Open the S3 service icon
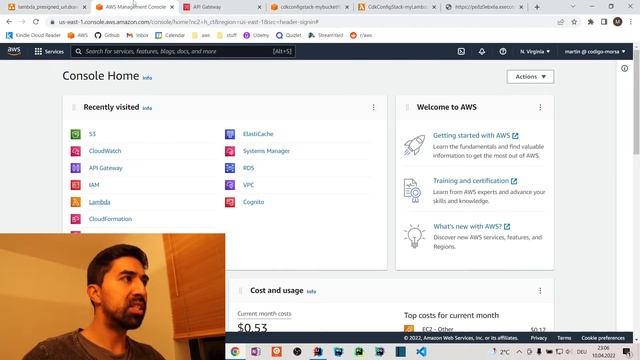The width and height of the screenshot is (640, 360). [x=76, y=134]
